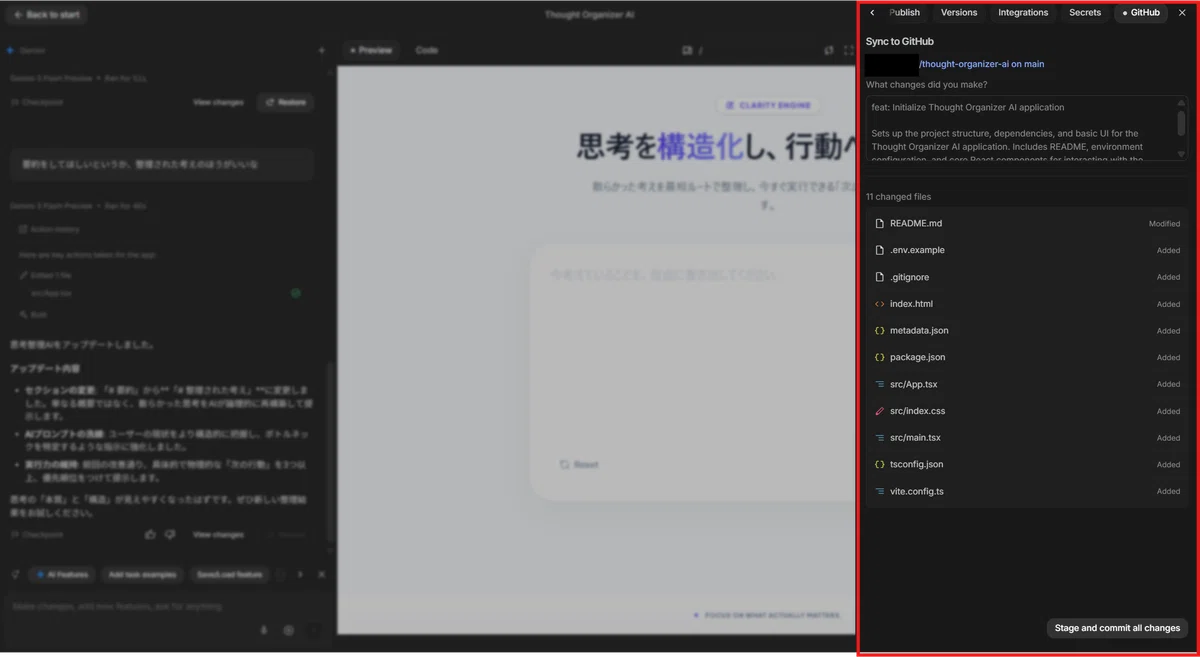Click the pink brush icon beside src/index.css
1200x657 pixels.
[880, 411]
